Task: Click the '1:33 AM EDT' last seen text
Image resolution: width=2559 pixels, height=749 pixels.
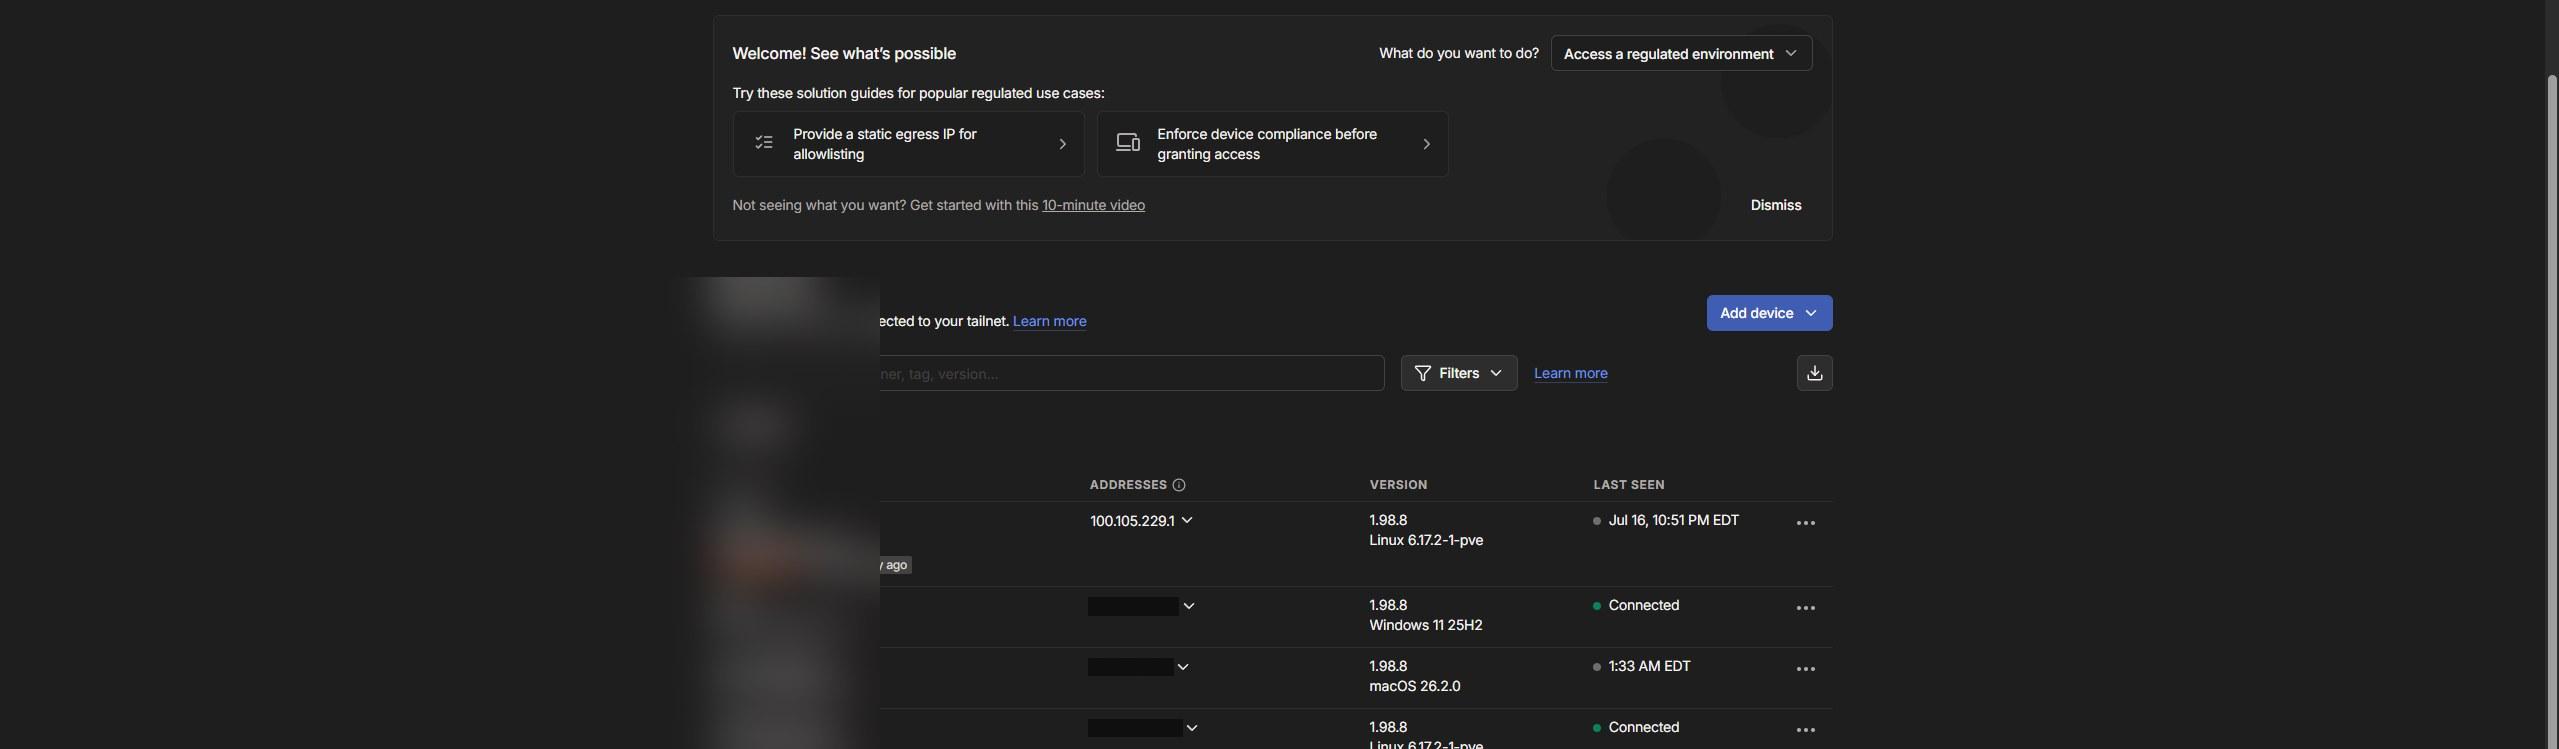Action: 1649,666
